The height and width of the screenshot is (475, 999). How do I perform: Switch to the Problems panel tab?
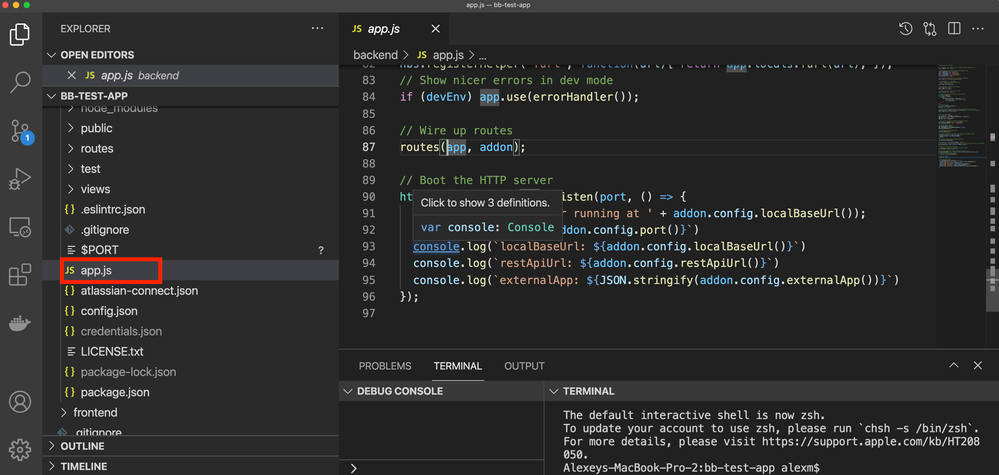coord(385,366)
